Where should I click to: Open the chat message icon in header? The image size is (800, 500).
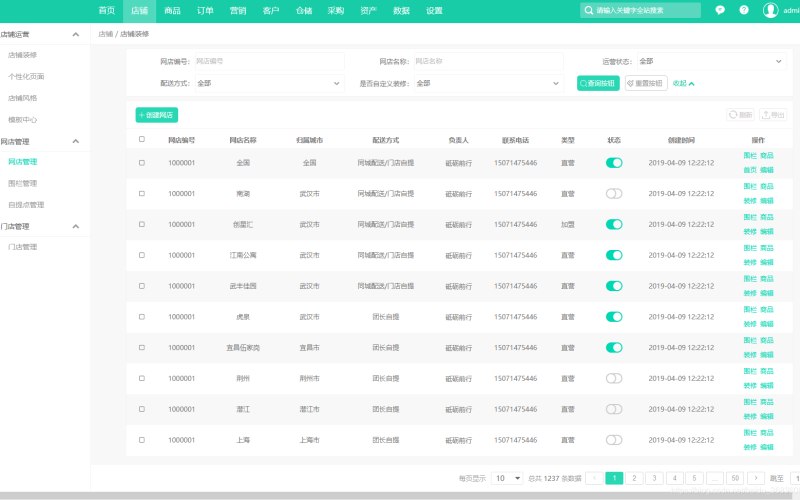pos(720,10)
